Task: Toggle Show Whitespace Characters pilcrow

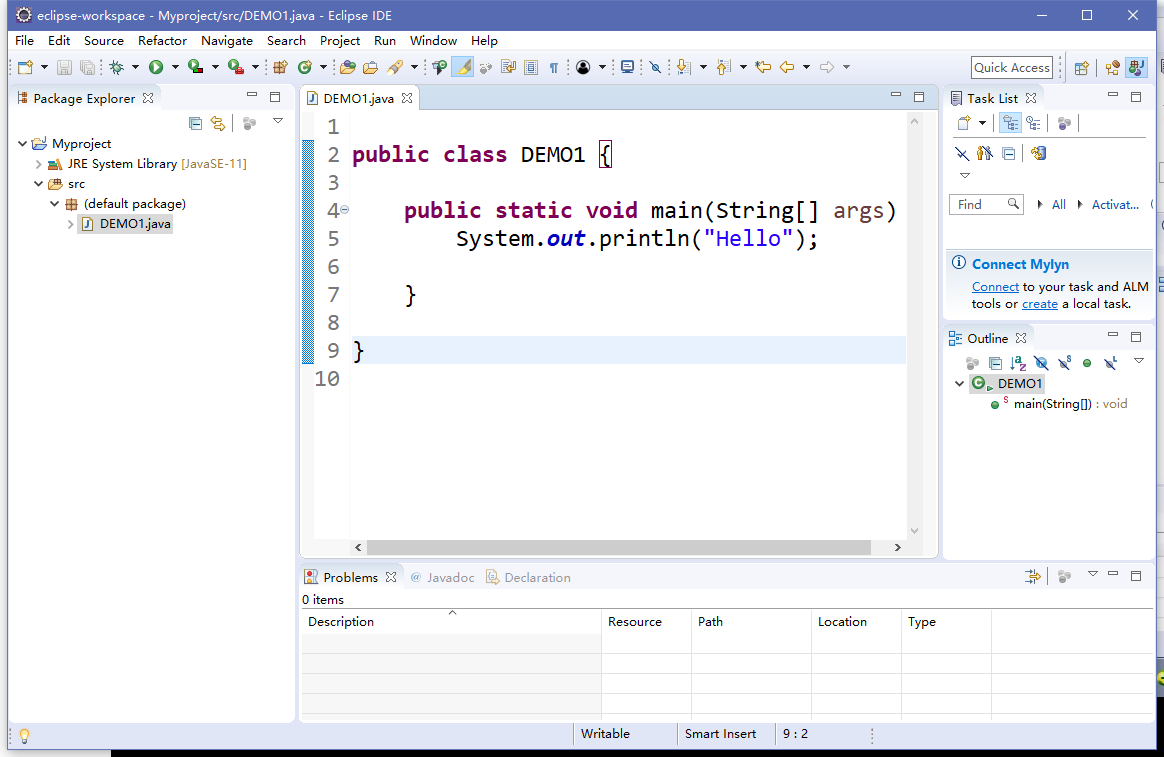Action: tap(554, 68)
